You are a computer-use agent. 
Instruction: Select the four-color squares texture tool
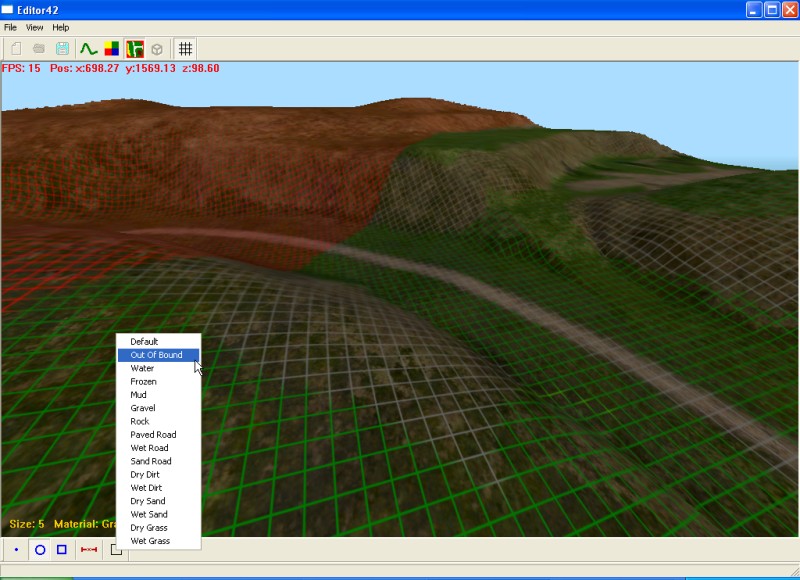pos(112,48)
